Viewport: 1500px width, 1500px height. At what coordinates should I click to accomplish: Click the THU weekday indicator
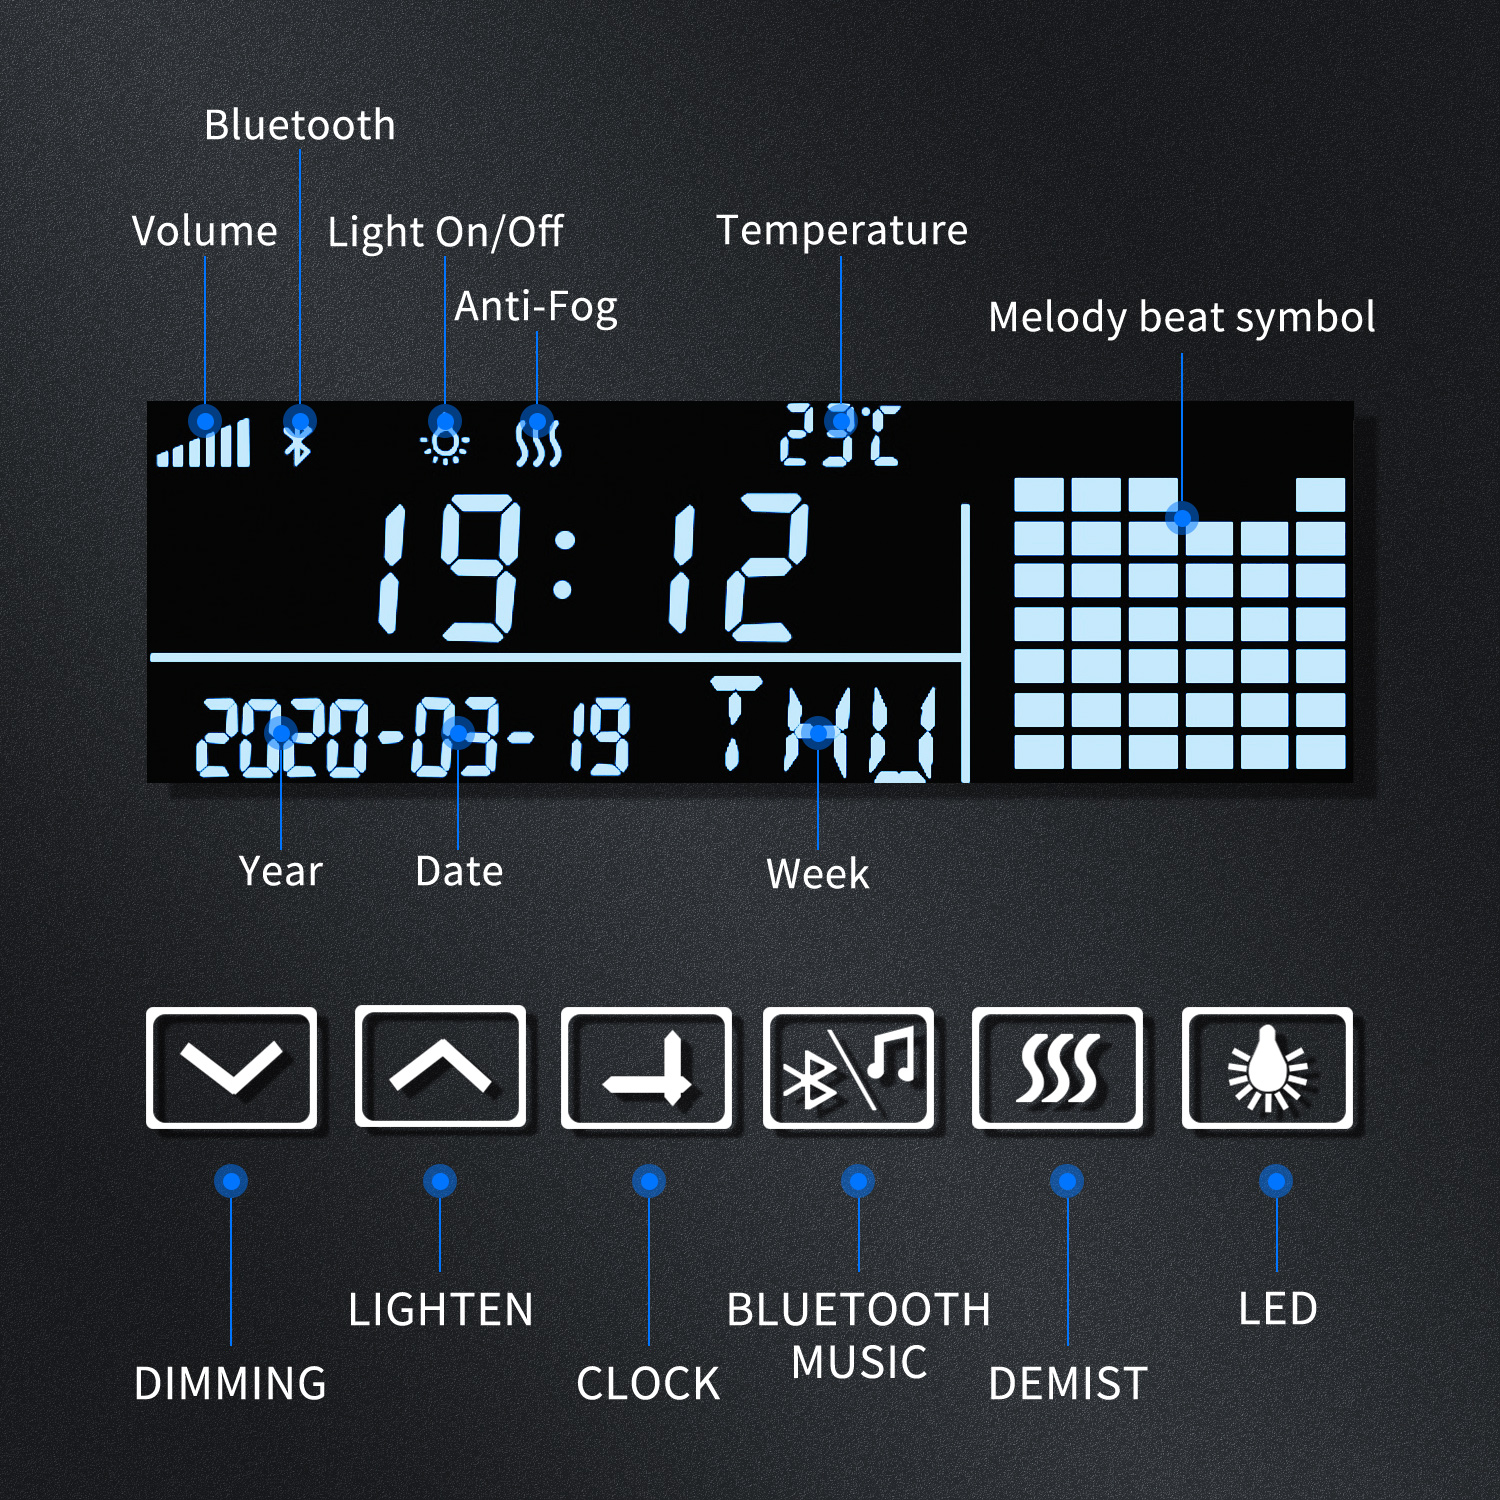pyautogui.click(x=822, y=728)
